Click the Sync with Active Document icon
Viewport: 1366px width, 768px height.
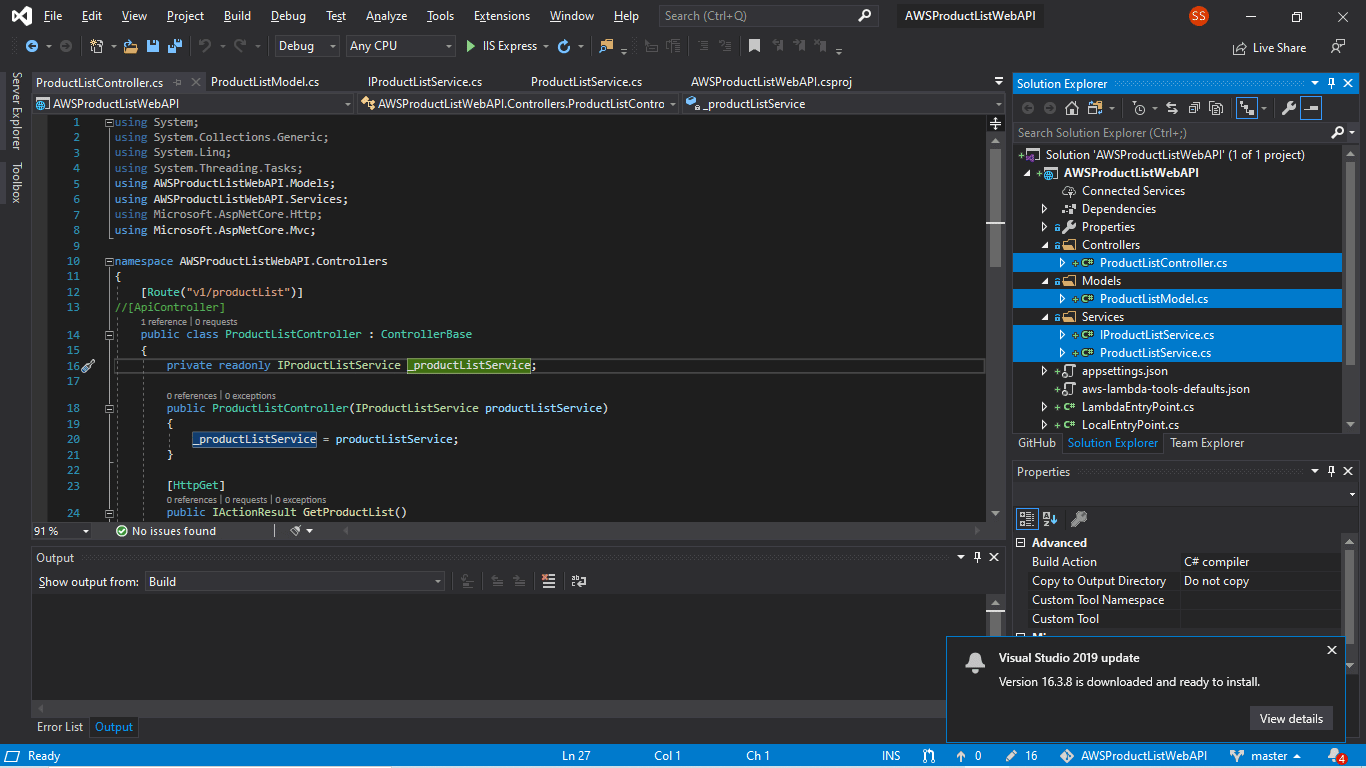click(x=1172, y=107)
